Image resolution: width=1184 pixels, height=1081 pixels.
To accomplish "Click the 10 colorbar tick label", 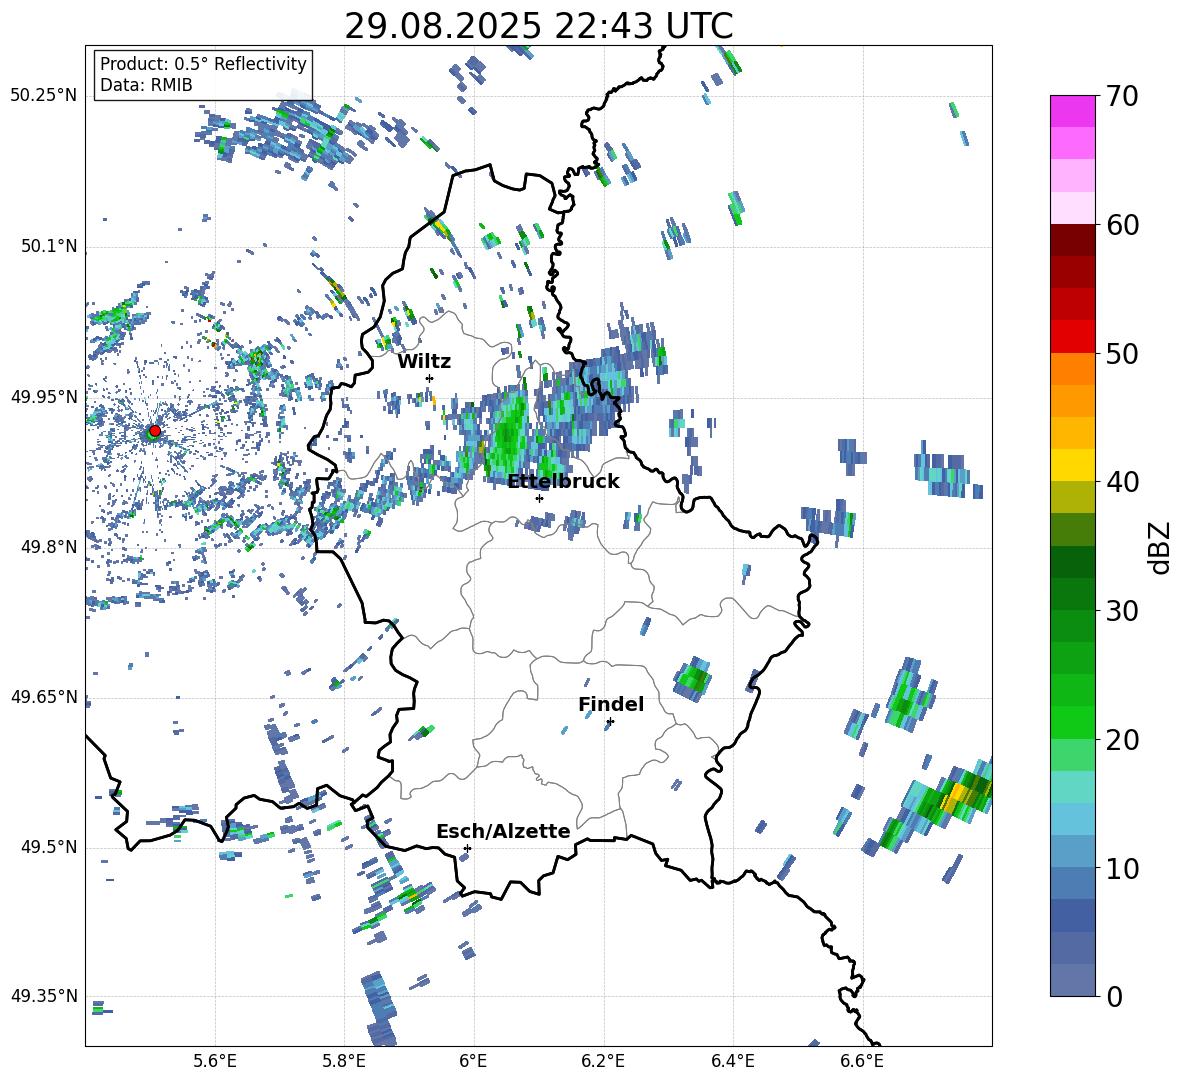I will (1121, 869).
